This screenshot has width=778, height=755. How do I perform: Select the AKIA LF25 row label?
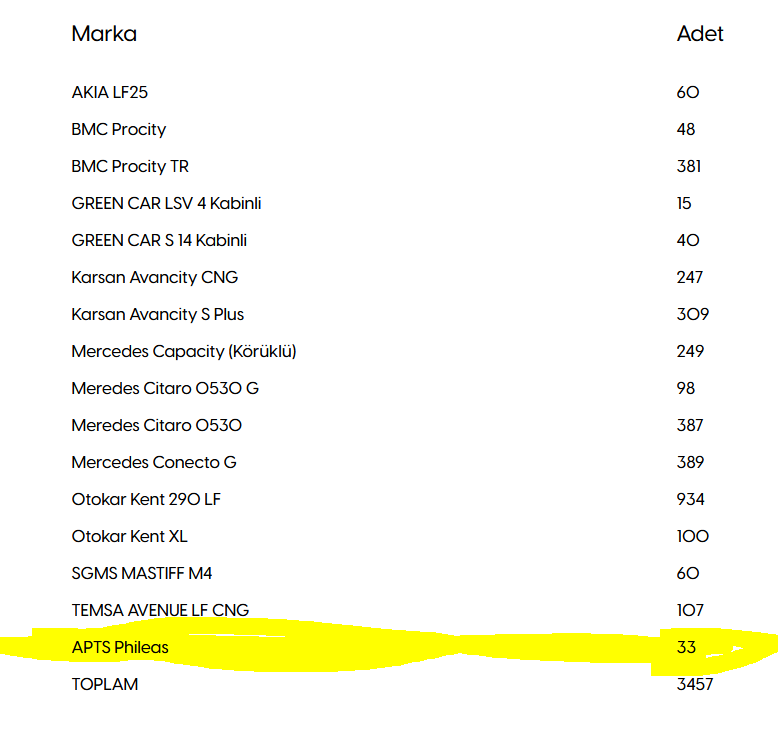click(x=110, y=92)
